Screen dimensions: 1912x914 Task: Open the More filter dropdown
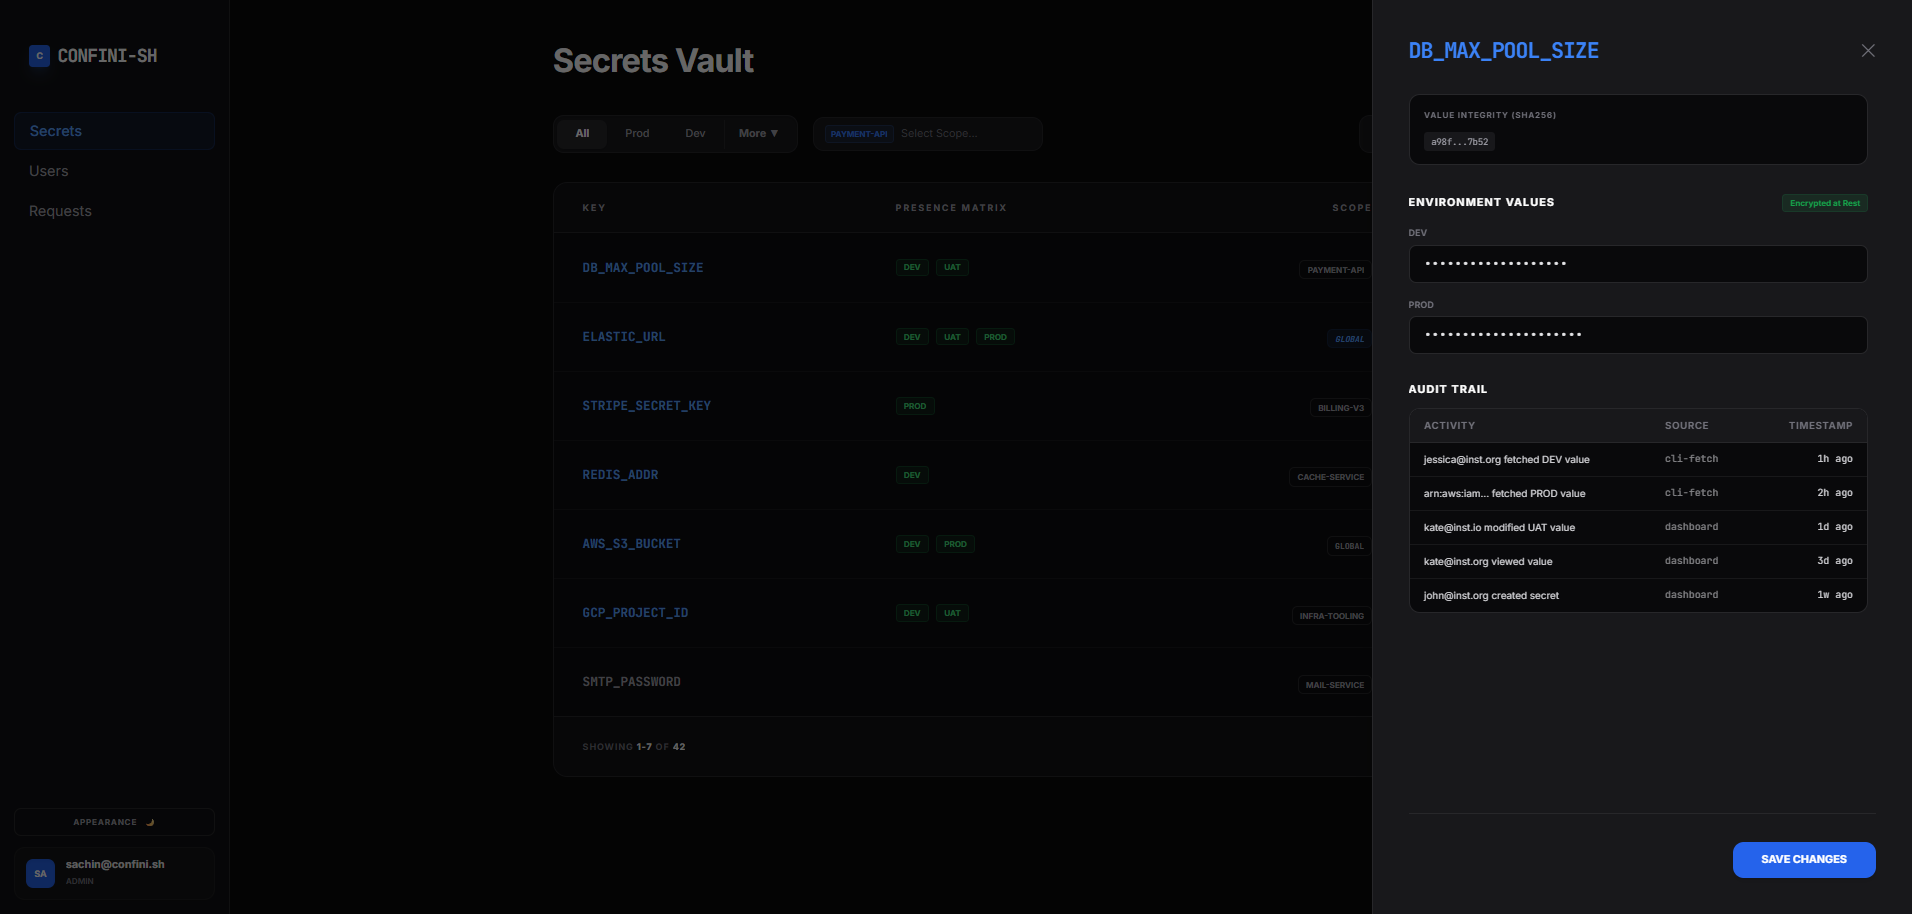[758, 134]
